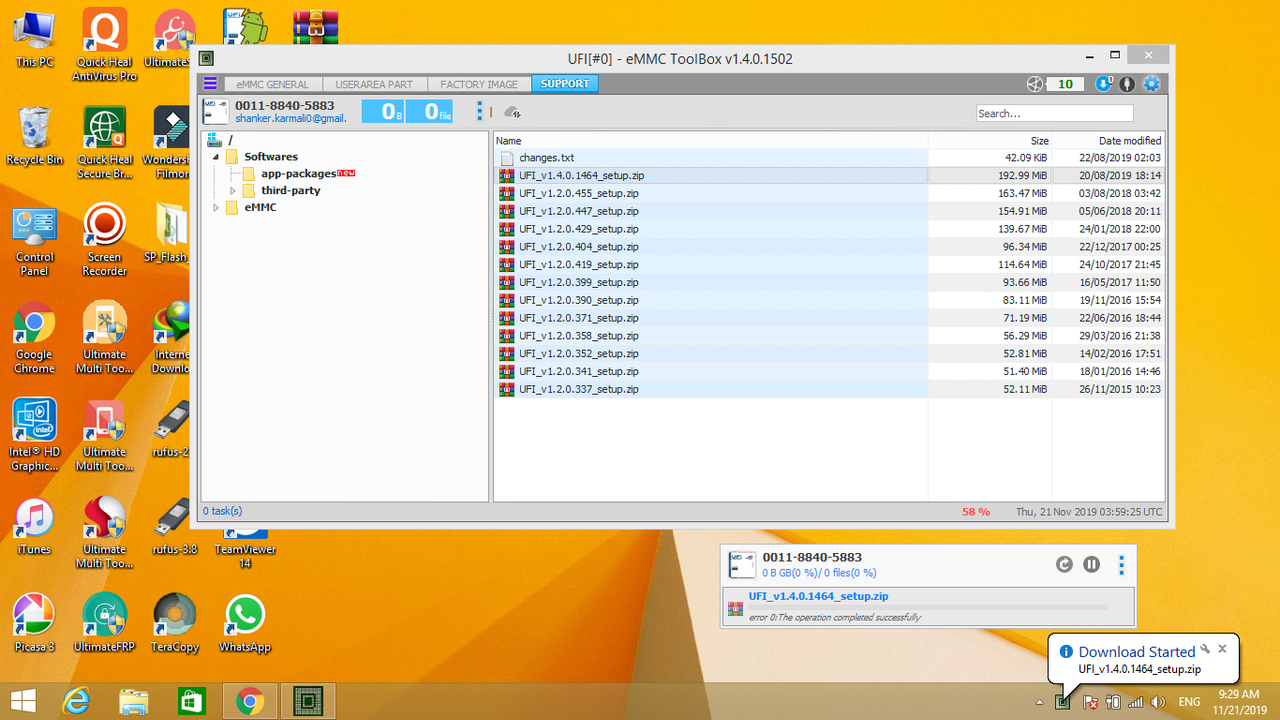1280x720 pixels.
Task: Select UFI_v1.2.0.404_setup.zip file
Action: click(x=829, y=247)
